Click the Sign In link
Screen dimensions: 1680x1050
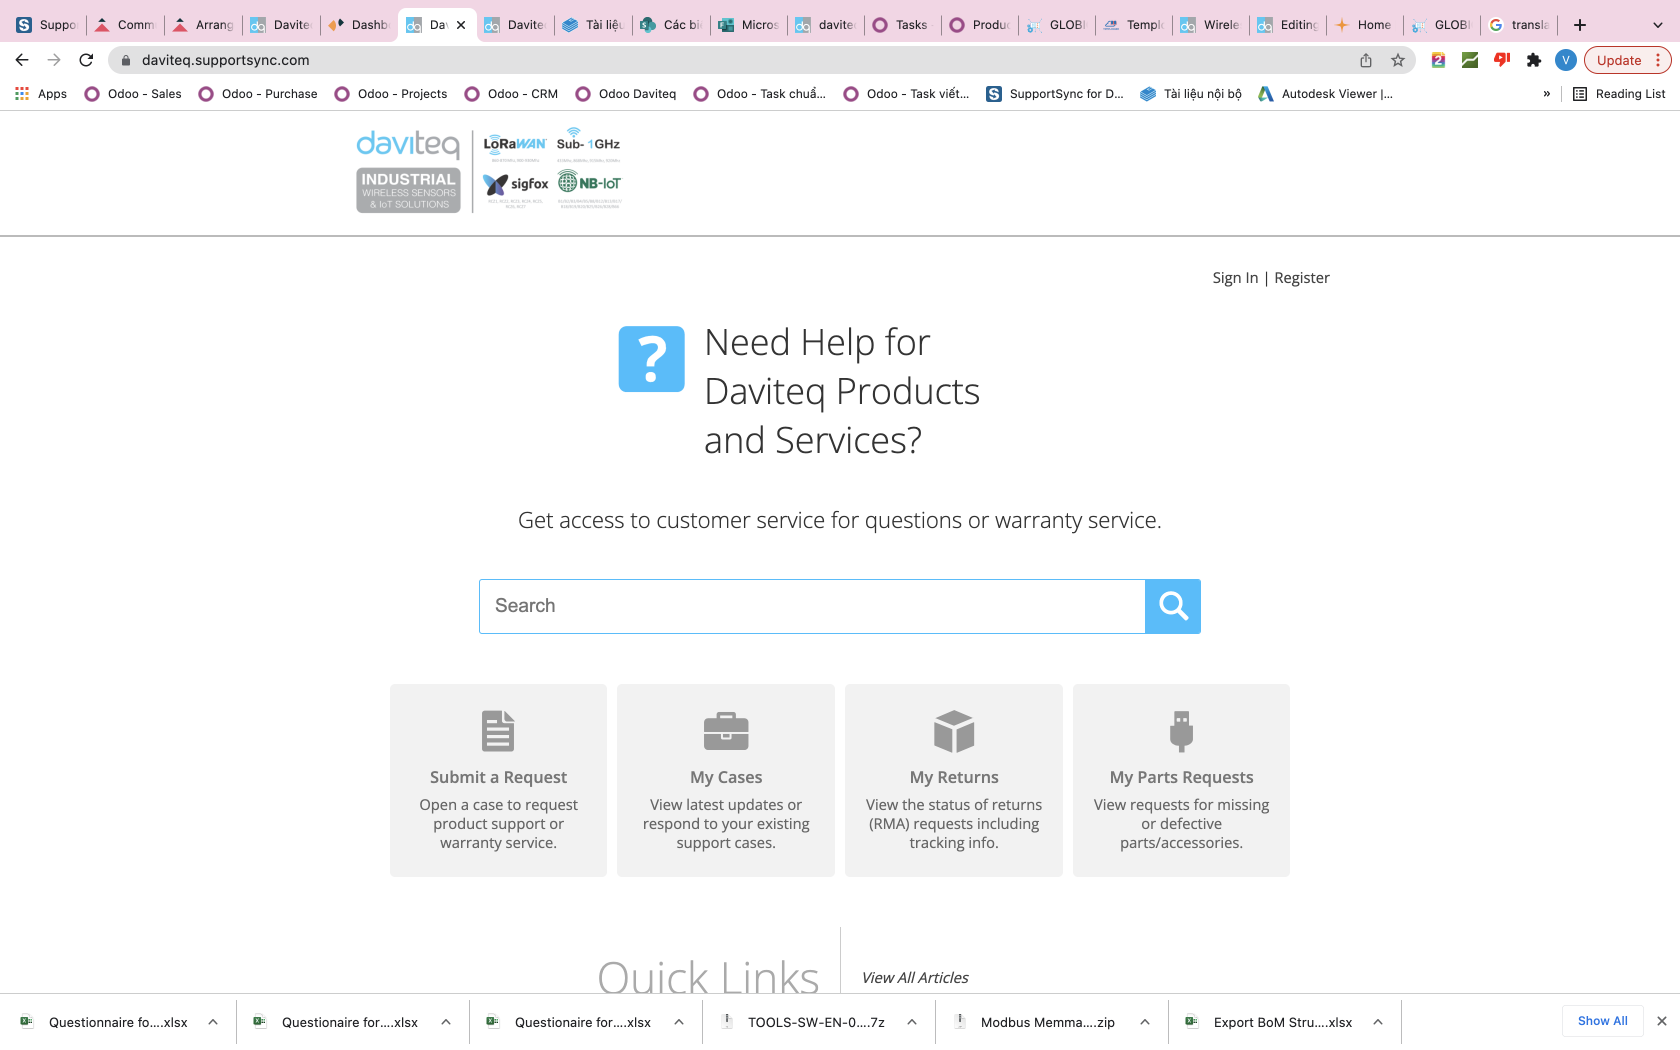tap(1235, 278)
